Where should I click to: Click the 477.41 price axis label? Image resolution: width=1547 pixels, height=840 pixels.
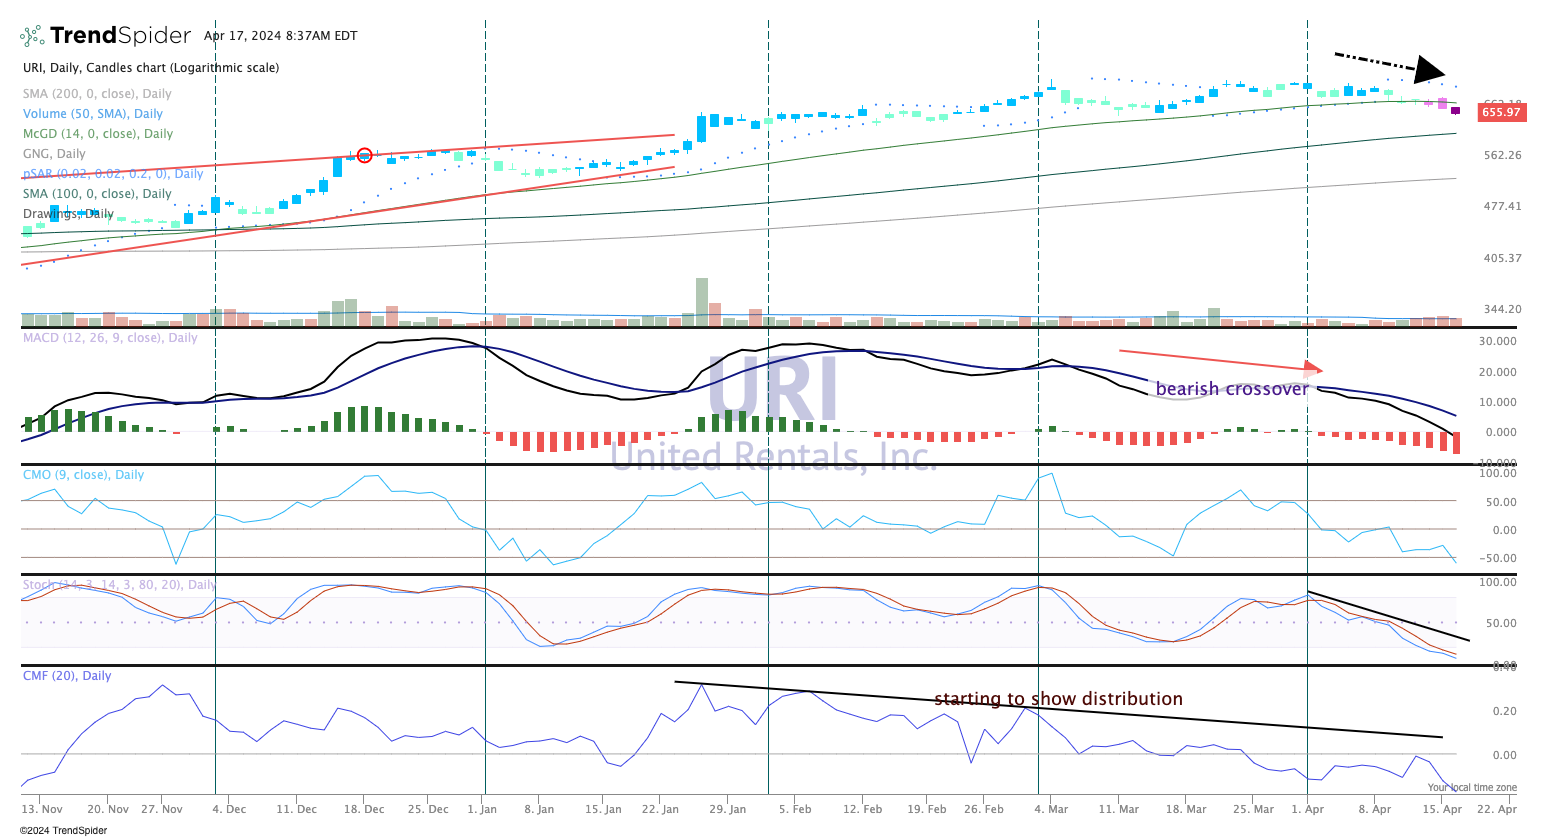pos(1503,206)
